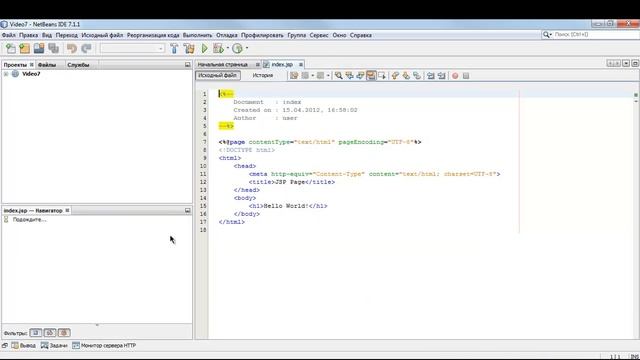
Task: Switch to the Службы tab
Action: [78, 64]
